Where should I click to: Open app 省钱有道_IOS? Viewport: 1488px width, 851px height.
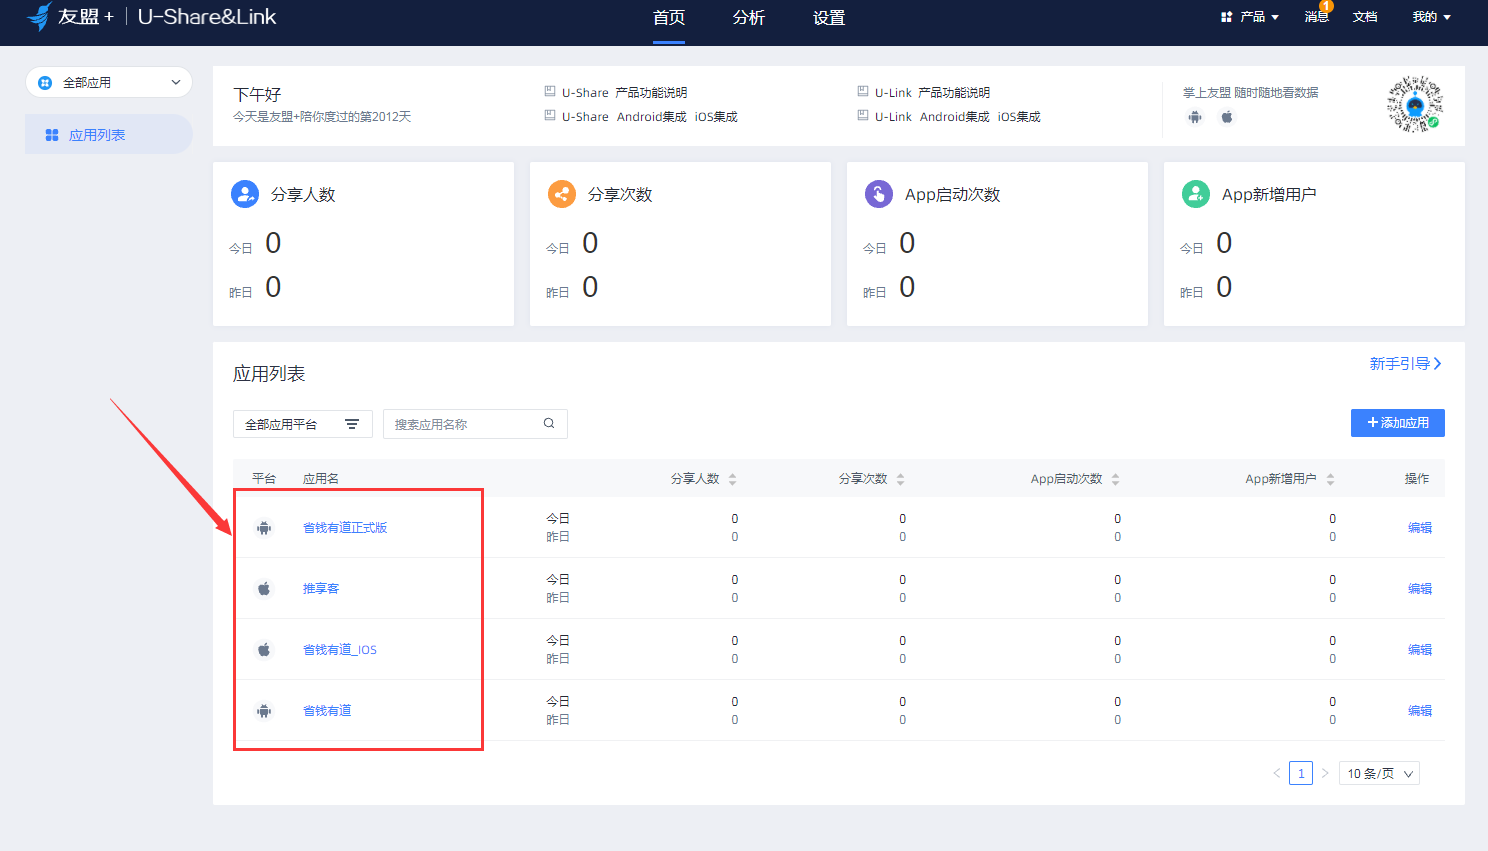340,650
